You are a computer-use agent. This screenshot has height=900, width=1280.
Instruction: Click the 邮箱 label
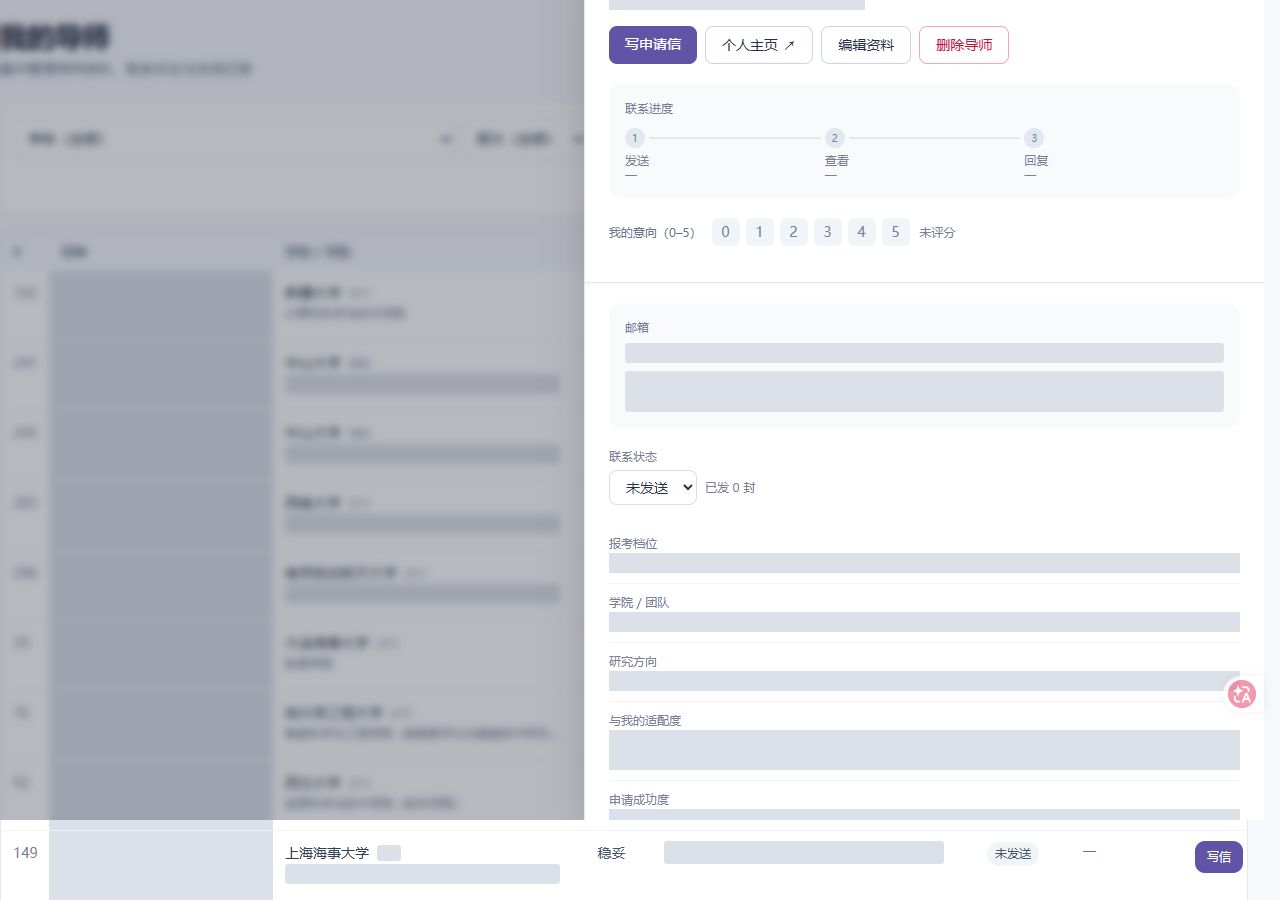pos(637,327)
